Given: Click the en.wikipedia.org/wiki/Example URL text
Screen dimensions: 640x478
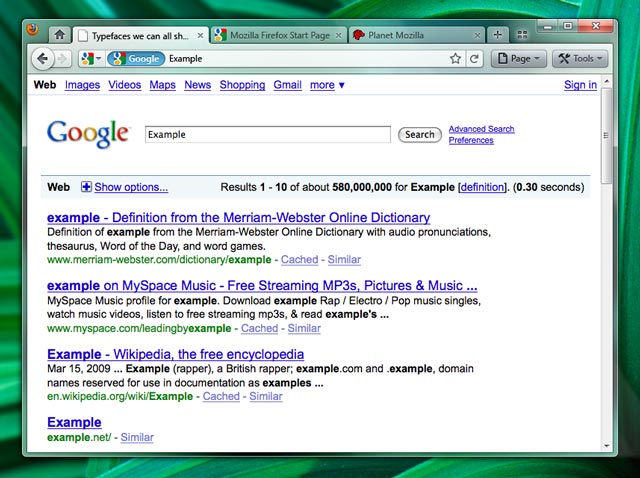Looking at the screenshot, I should 120,396.
